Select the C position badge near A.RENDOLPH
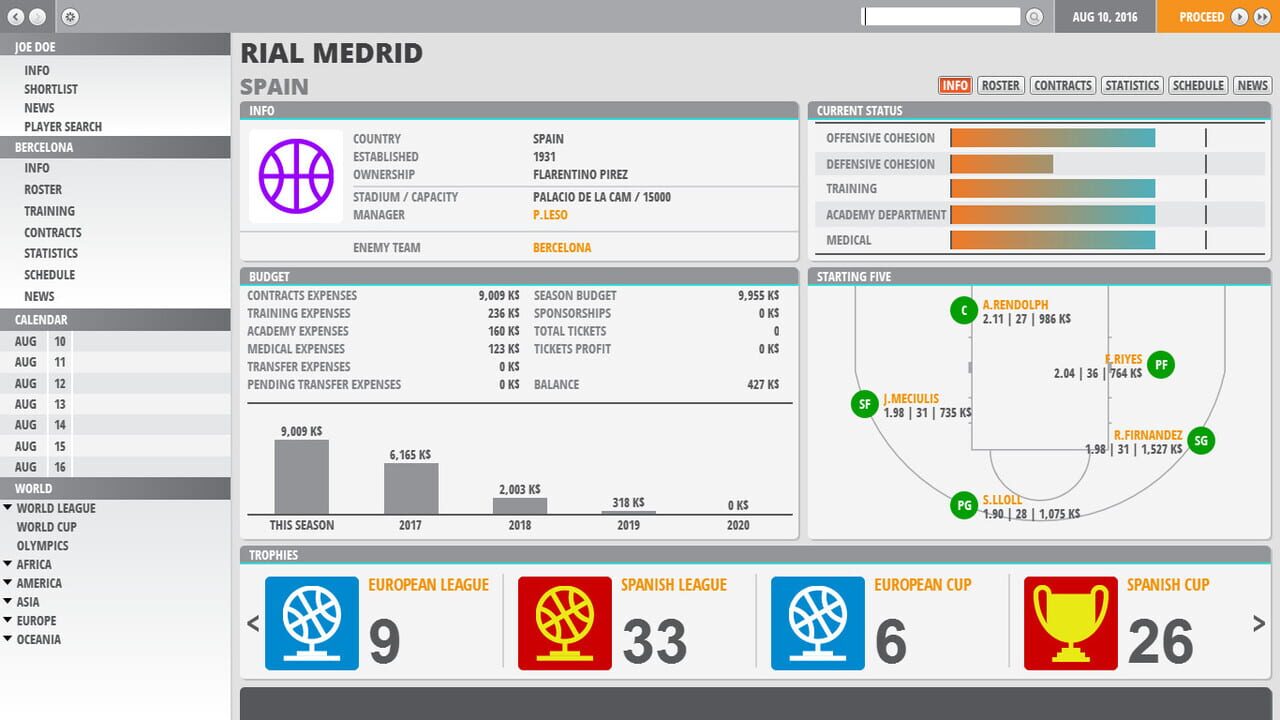The width and height of the screenshot is (1280, 720). 963,310
